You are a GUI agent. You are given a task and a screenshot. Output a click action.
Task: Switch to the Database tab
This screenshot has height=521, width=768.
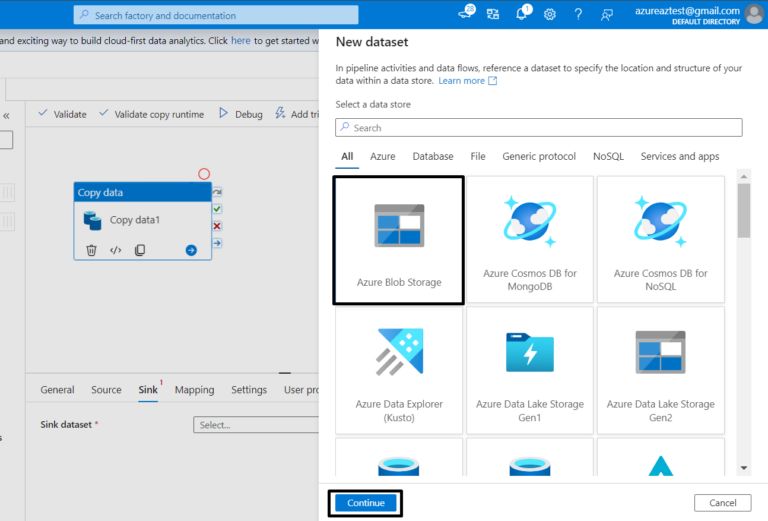(x=433, y=156)
